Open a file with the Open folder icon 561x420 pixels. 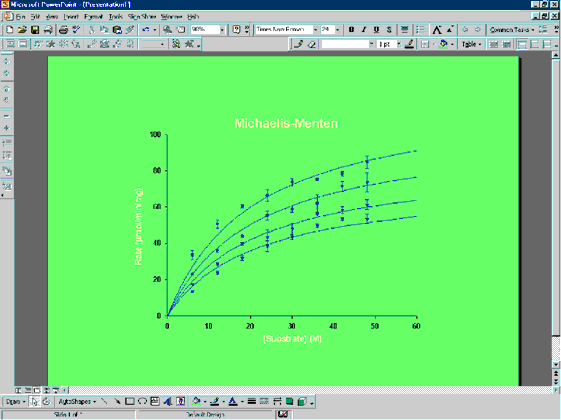22,30
